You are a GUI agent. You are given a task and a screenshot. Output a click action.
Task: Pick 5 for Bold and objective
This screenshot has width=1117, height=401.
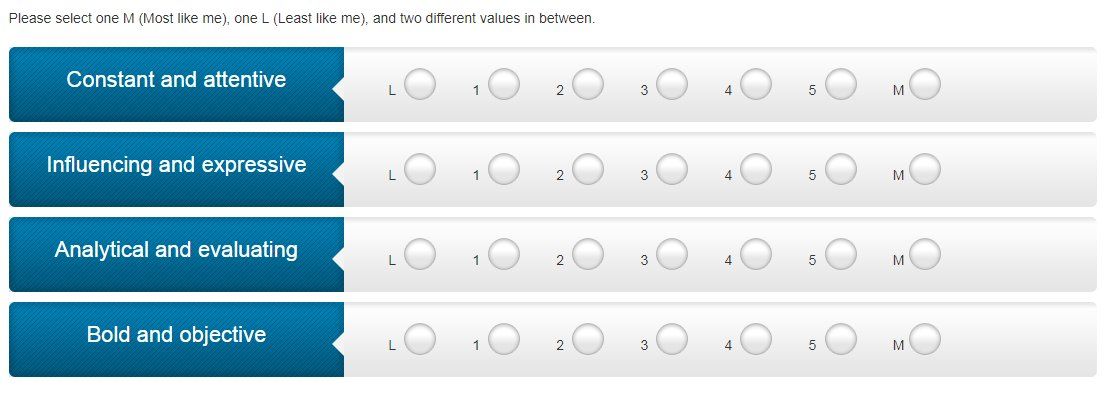click(x=840, y=340)
